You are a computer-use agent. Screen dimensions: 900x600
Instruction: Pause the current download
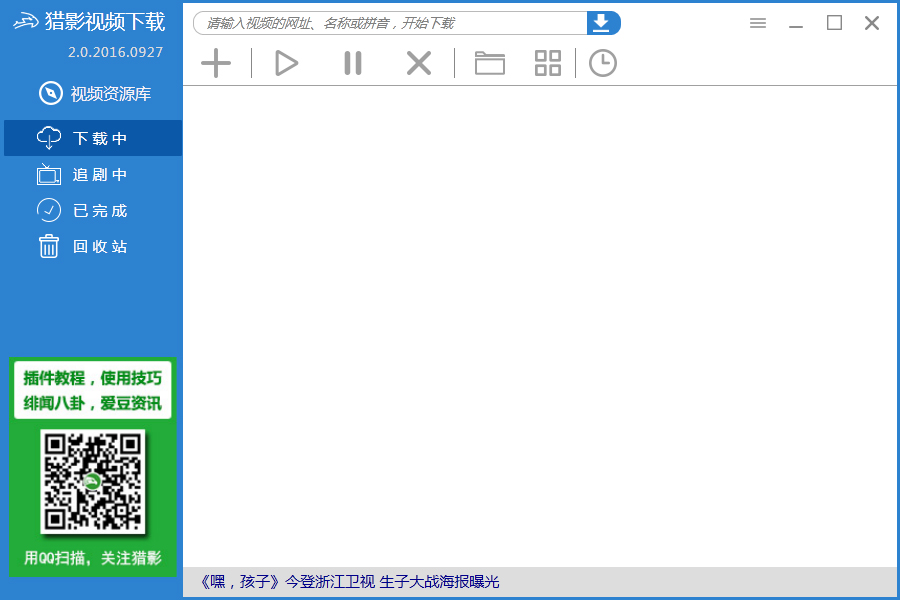(x=352, y=62)
